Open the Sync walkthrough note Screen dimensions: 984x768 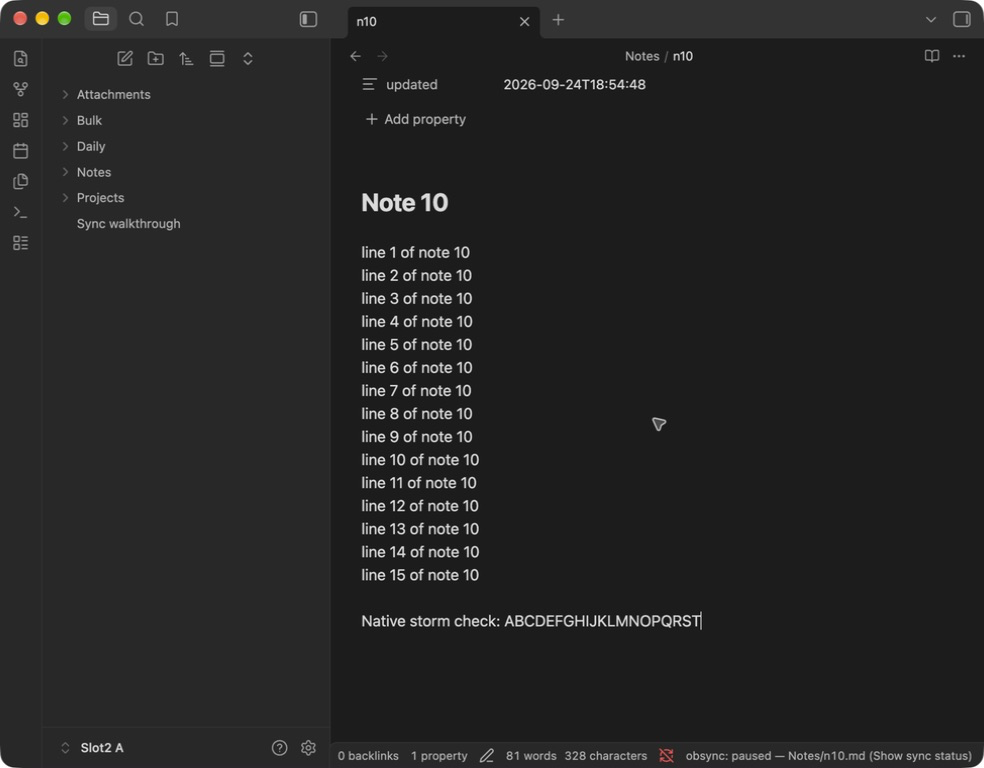[128, 223]
